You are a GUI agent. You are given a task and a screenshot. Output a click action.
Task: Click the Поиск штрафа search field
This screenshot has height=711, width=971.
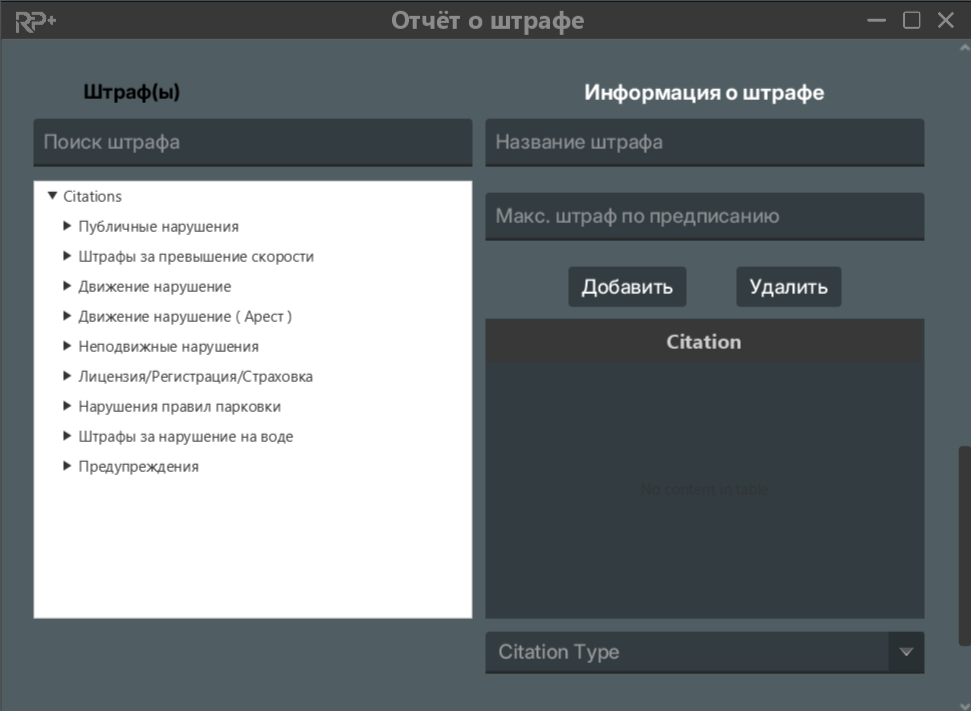252,142
